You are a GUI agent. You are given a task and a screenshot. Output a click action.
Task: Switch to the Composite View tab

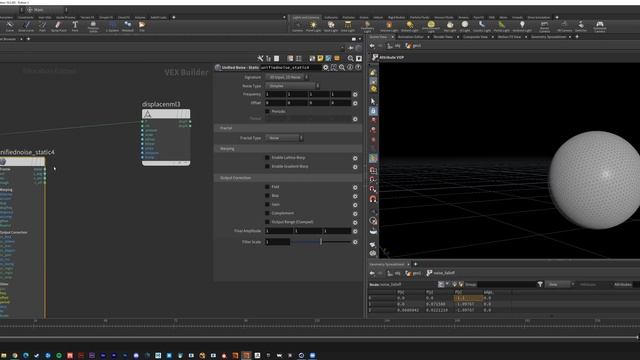click(476, 37)
